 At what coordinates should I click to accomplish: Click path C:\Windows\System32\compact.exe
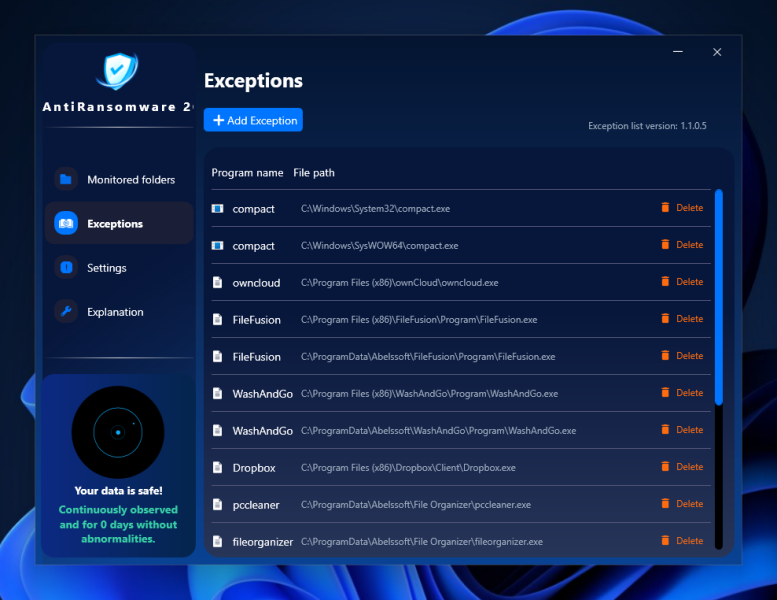click(376, 209)
